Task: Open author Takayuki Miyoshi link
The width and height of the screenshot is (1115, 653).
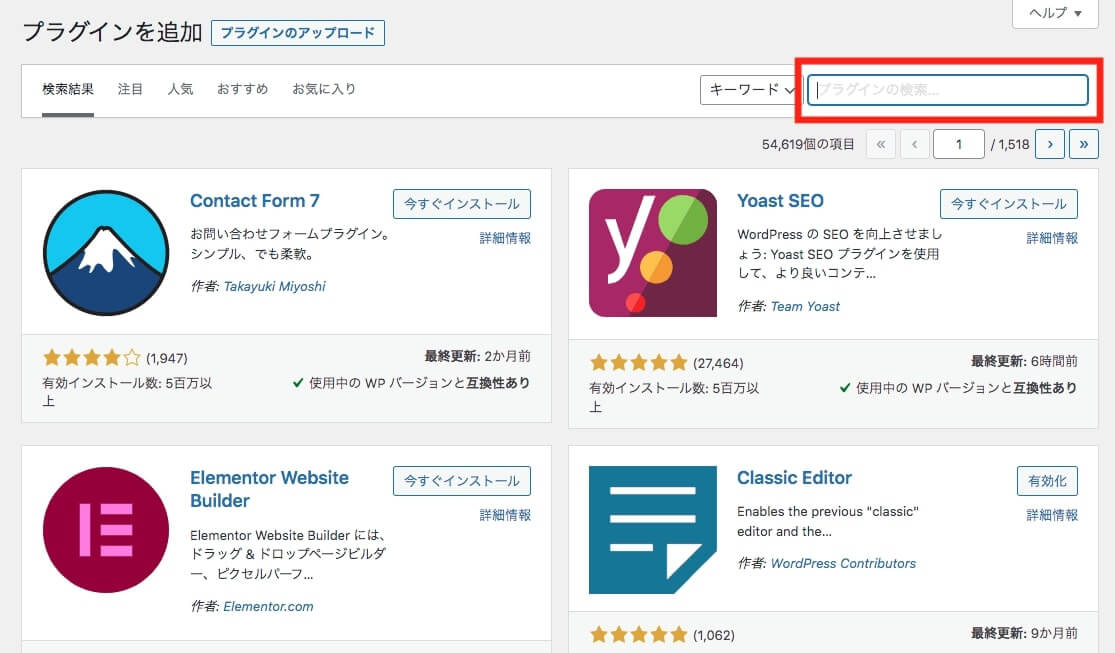Action: pyautogui.click(x=274, y=287)
